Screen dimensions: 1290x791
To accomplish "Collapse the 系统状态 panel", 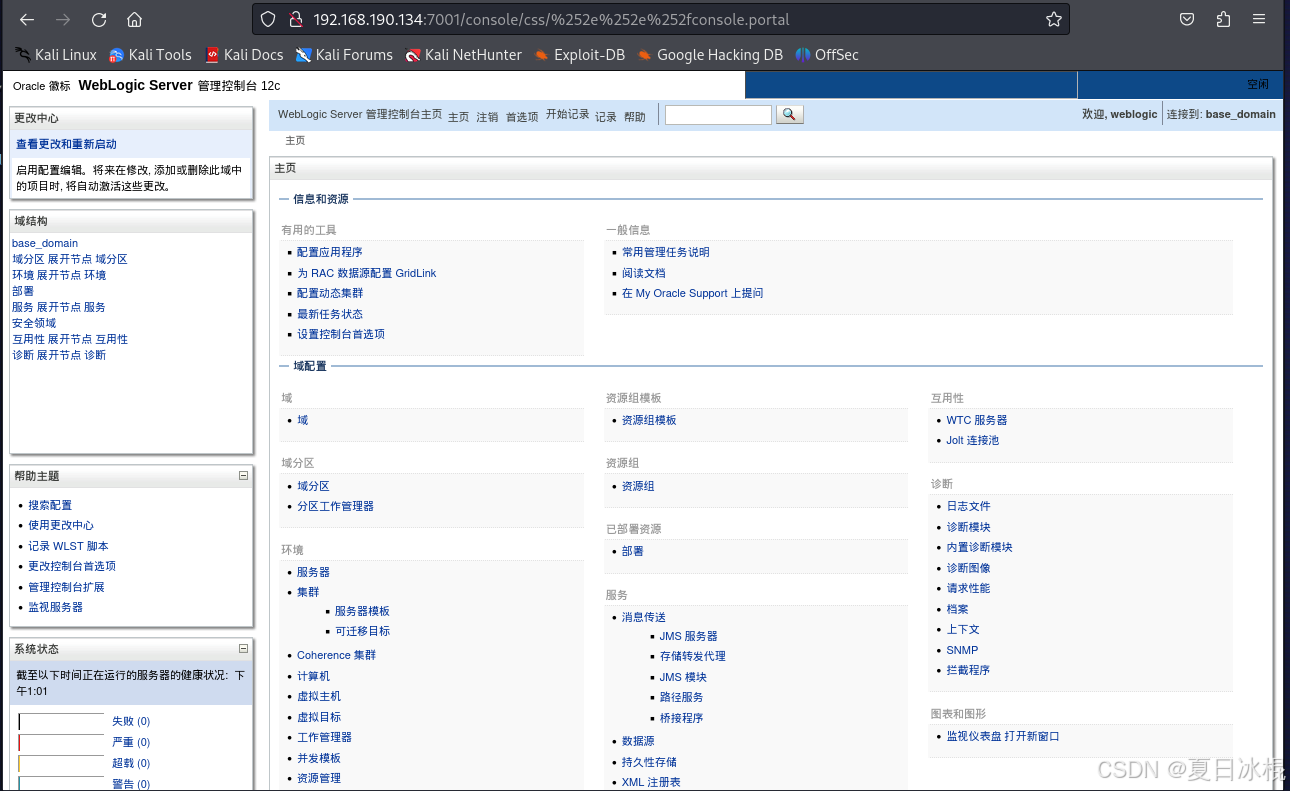I will (x=243, y=648).
